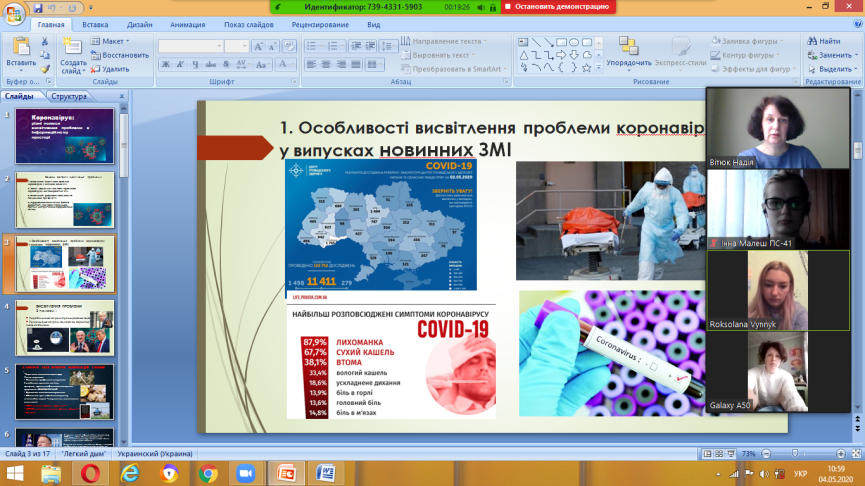Click the Создать слайд icon
This screenshot has height=486, width=865.
tap(73, 47)
